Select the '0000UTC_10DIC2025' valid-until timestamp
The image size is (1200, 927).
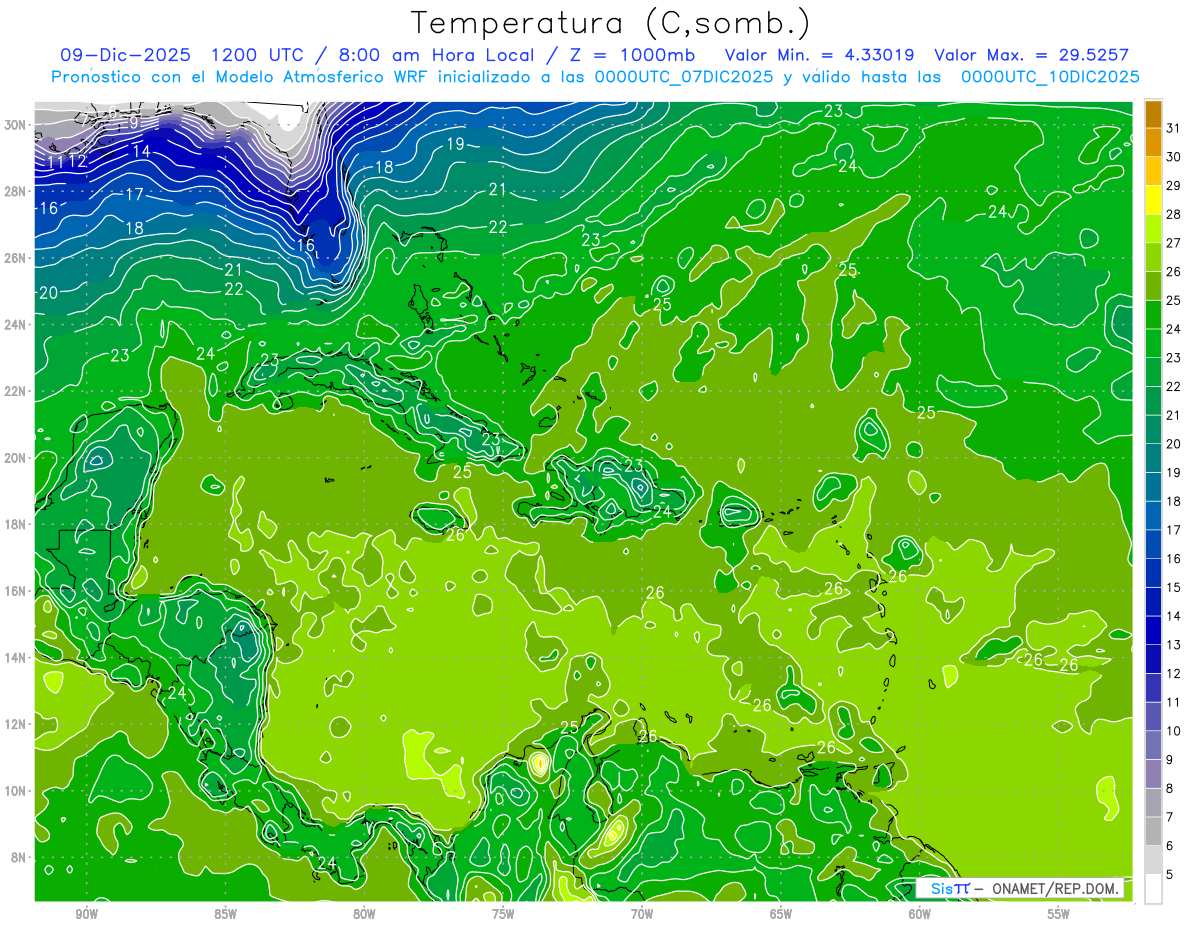point(1050,77)
